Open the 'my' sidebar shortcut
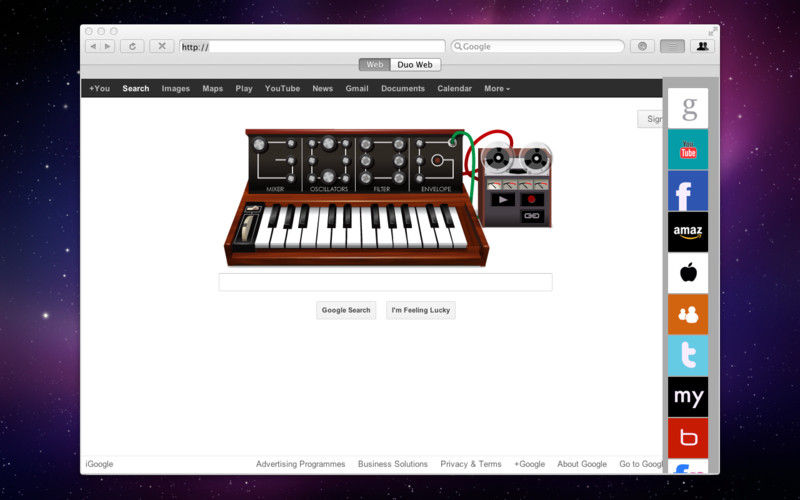800x500 pixels. (x=688, y=397)
